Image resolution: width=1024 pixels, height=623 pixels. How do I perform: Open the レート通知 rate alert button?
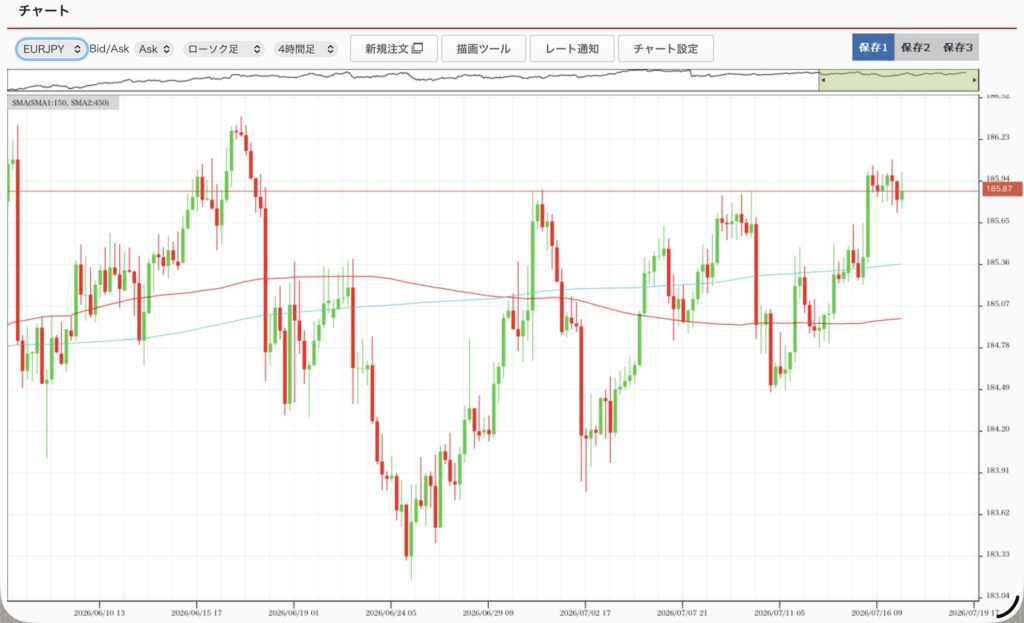tap(572, 48)
